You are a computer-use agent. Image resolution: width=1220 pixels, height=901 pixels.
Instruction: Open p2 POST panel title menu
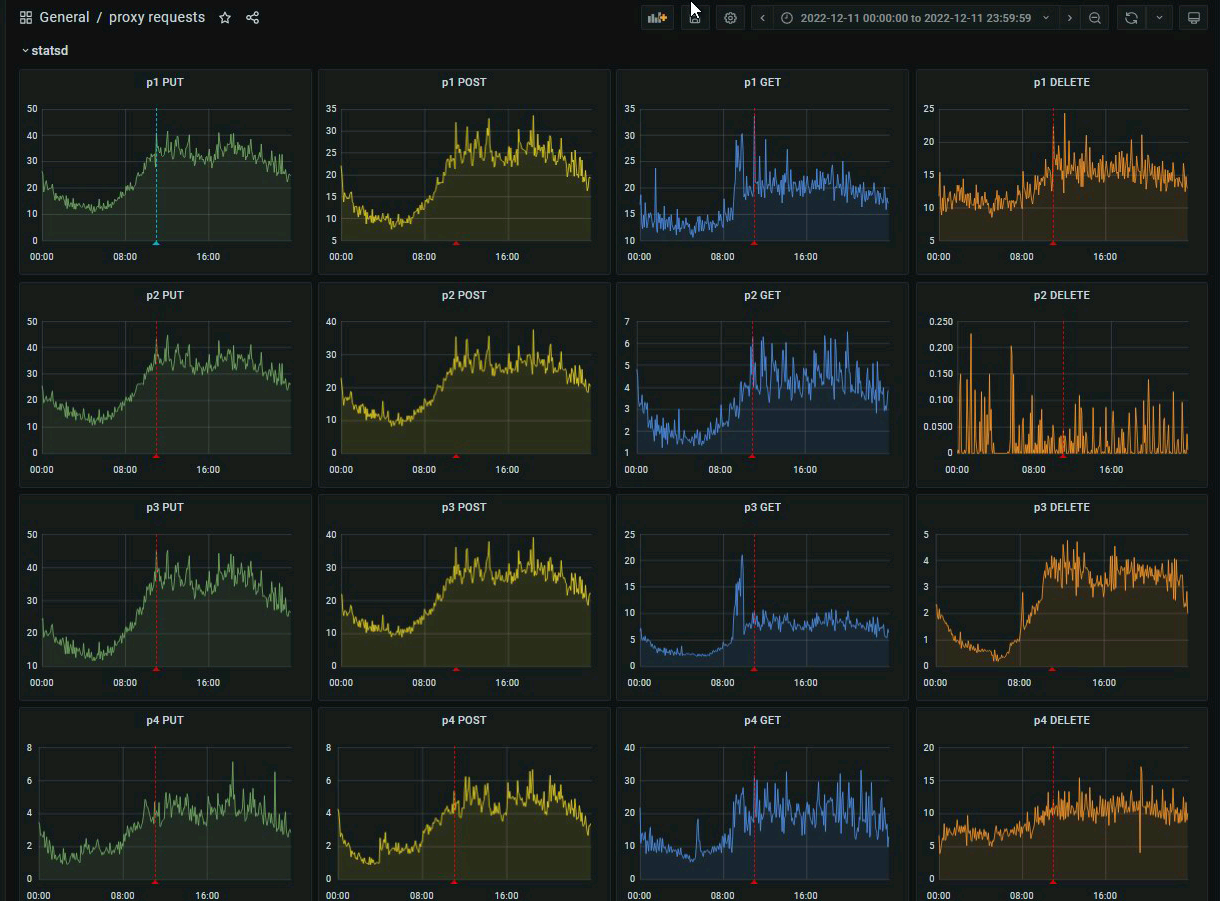point(464,295)
